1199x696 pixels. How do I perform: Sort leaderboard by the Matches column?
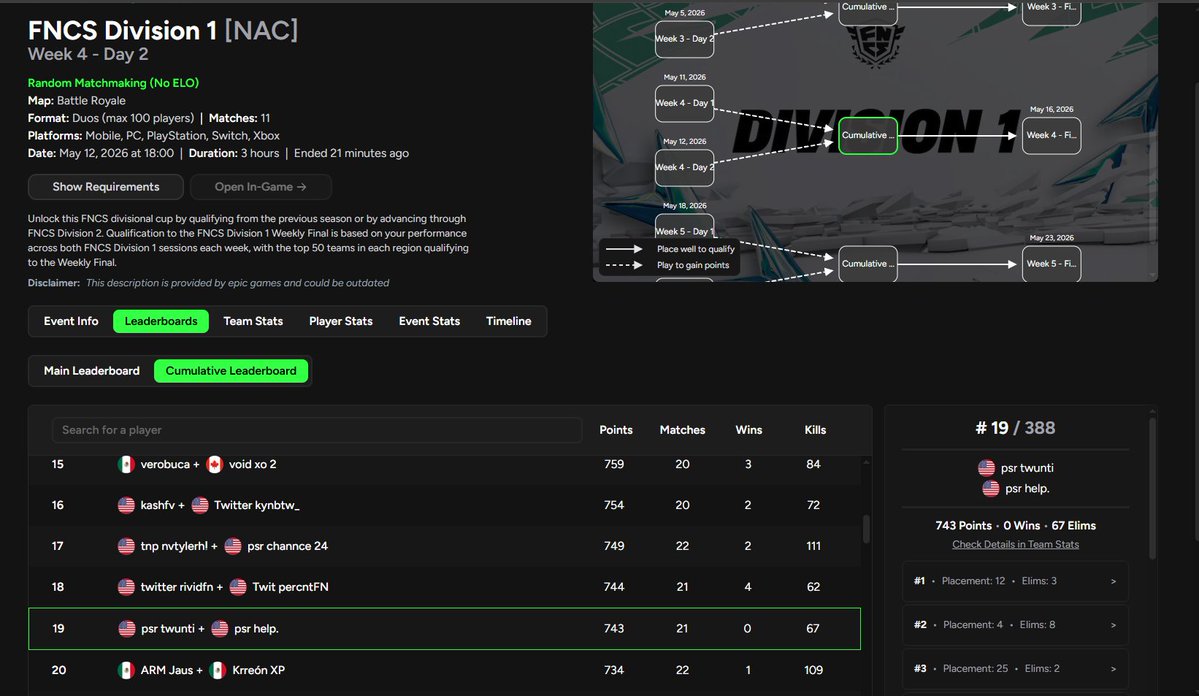point(682,430)
